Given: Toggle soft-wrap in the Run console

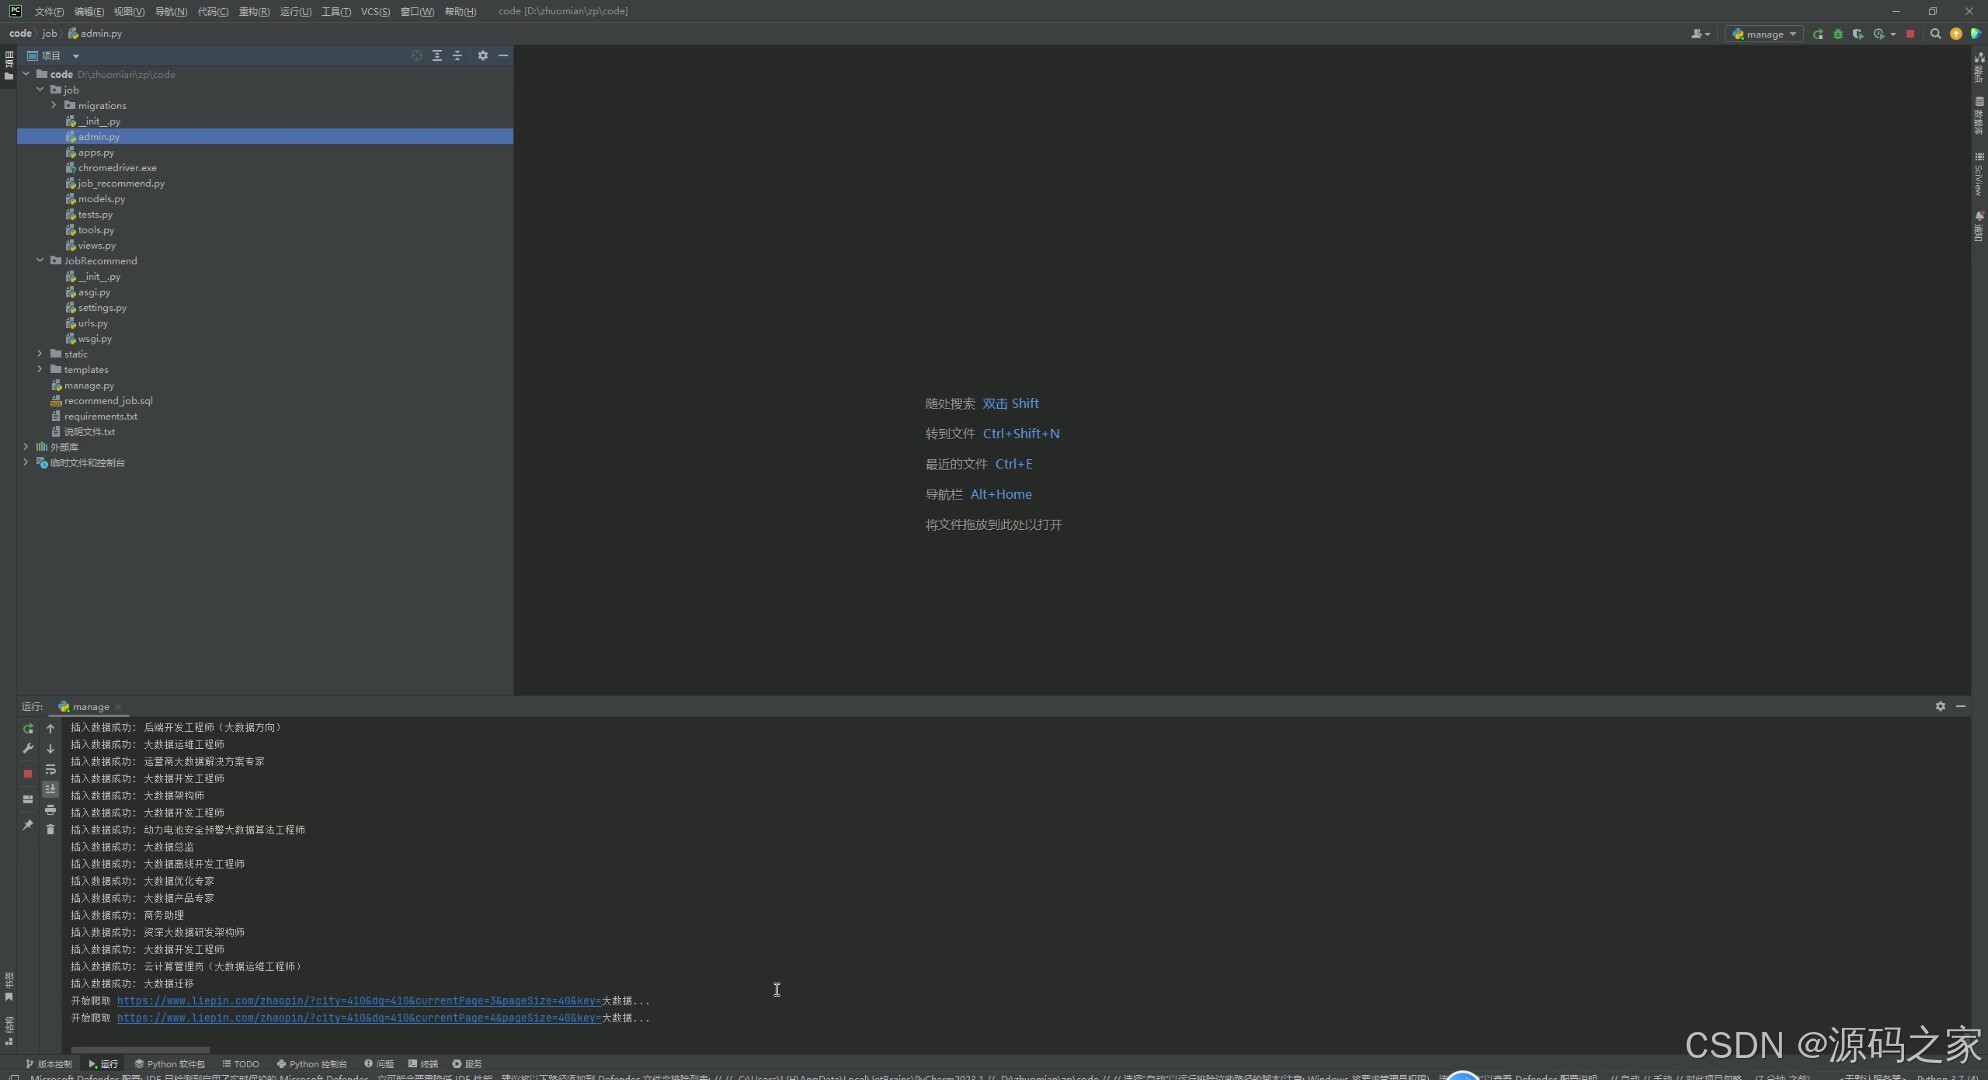Looking at the screenshot, I should click(x=50, y=770).
